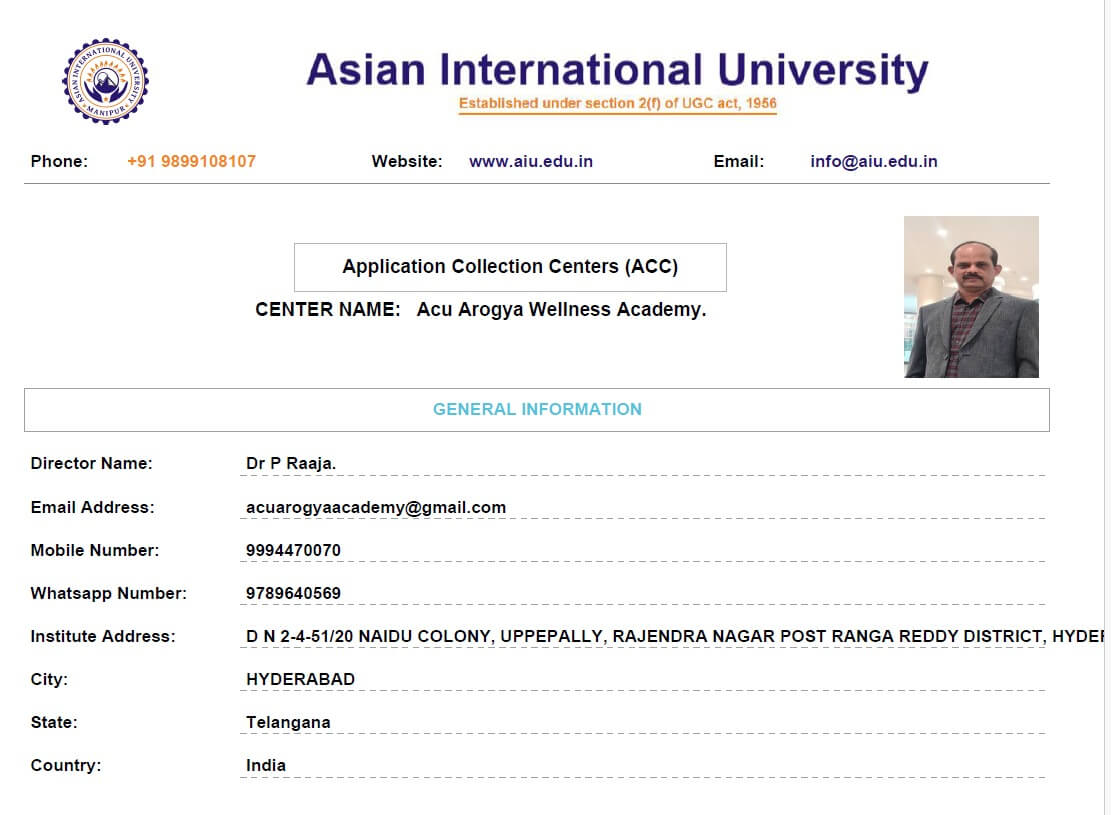Click the UGC act established subtitle text
Viewport: 1111px width, 815px height.
pyautogui.click(x=617, y=103)
